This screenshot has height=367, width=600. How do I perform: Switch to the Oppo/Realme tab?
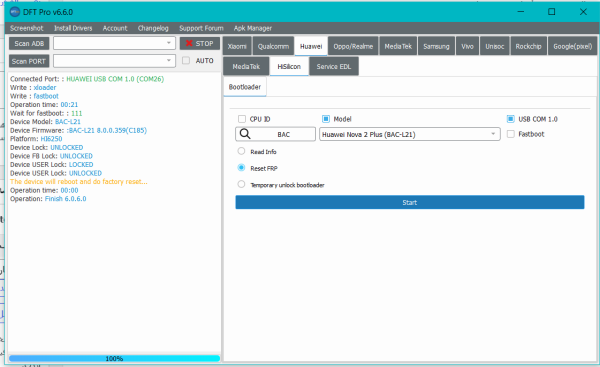(x=353, y=46)
